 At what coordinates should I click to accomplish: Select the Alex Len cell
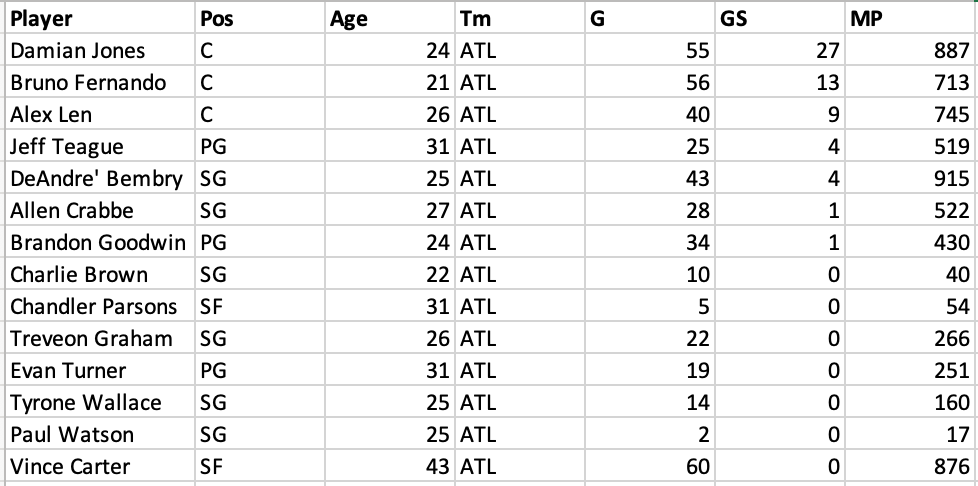(x=100, y=114)
